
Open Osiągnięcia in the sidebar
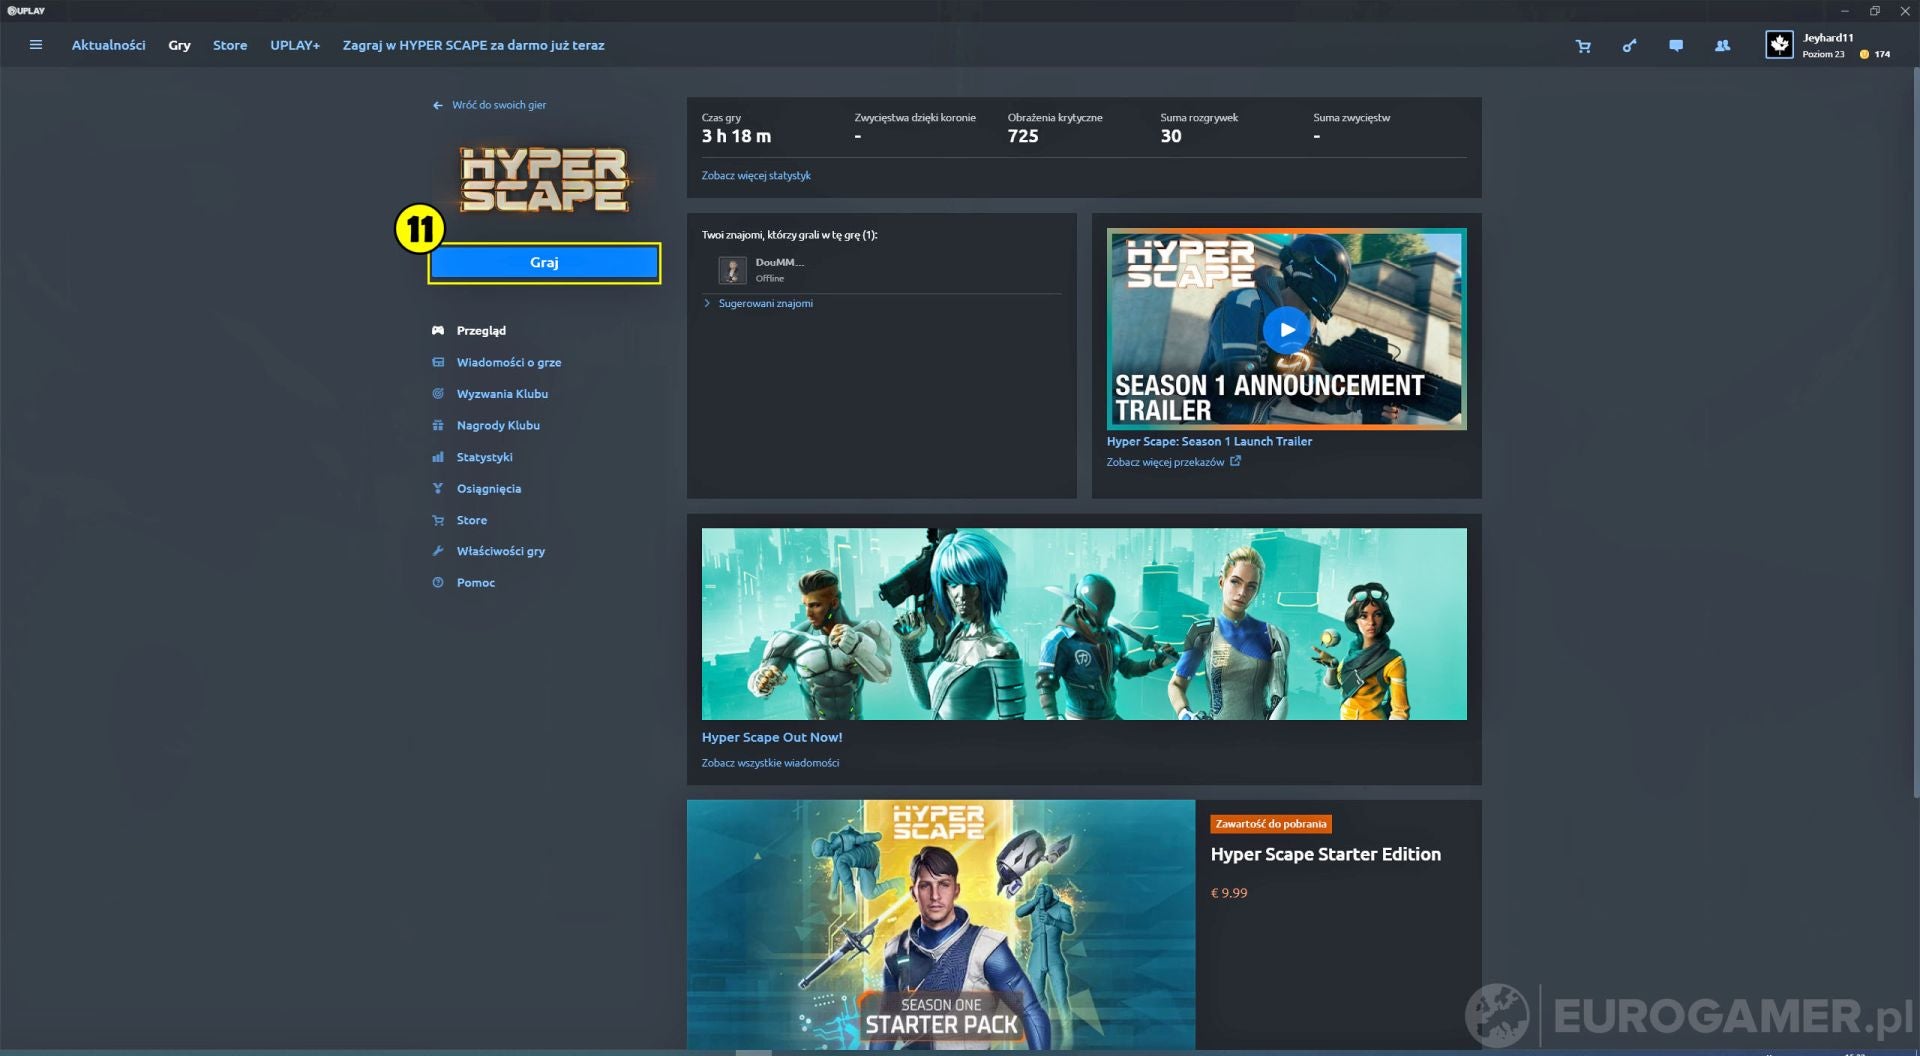click(x=489, y=488)
